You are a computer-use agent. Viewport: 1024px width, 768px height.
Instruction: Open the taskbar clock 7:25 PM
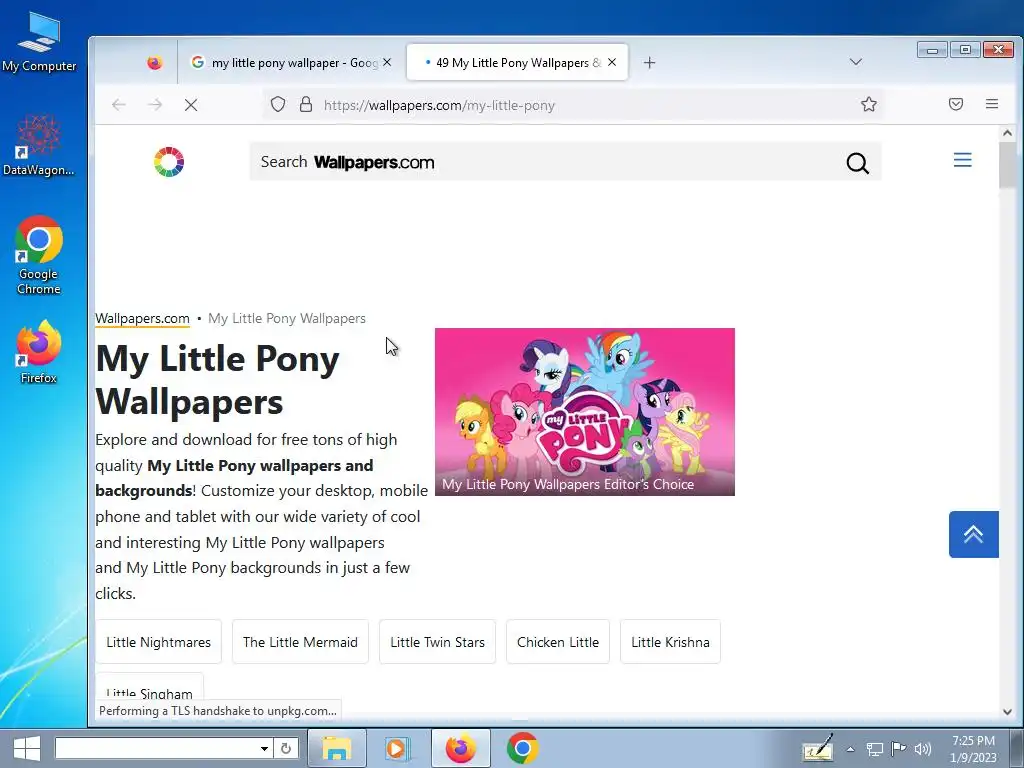pyautogui.click(x=973, y=748)
